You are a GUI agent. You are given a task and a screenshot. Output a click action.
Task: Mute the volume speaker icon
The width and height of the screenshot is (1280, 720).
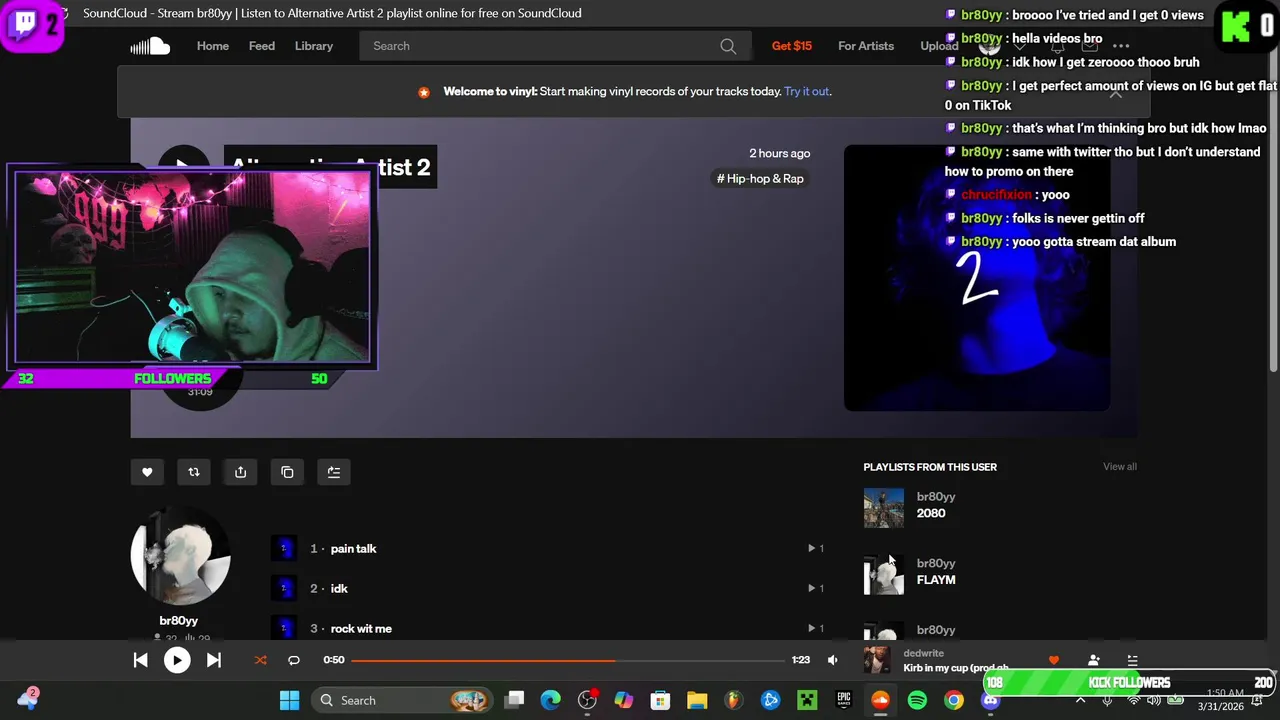832,660
